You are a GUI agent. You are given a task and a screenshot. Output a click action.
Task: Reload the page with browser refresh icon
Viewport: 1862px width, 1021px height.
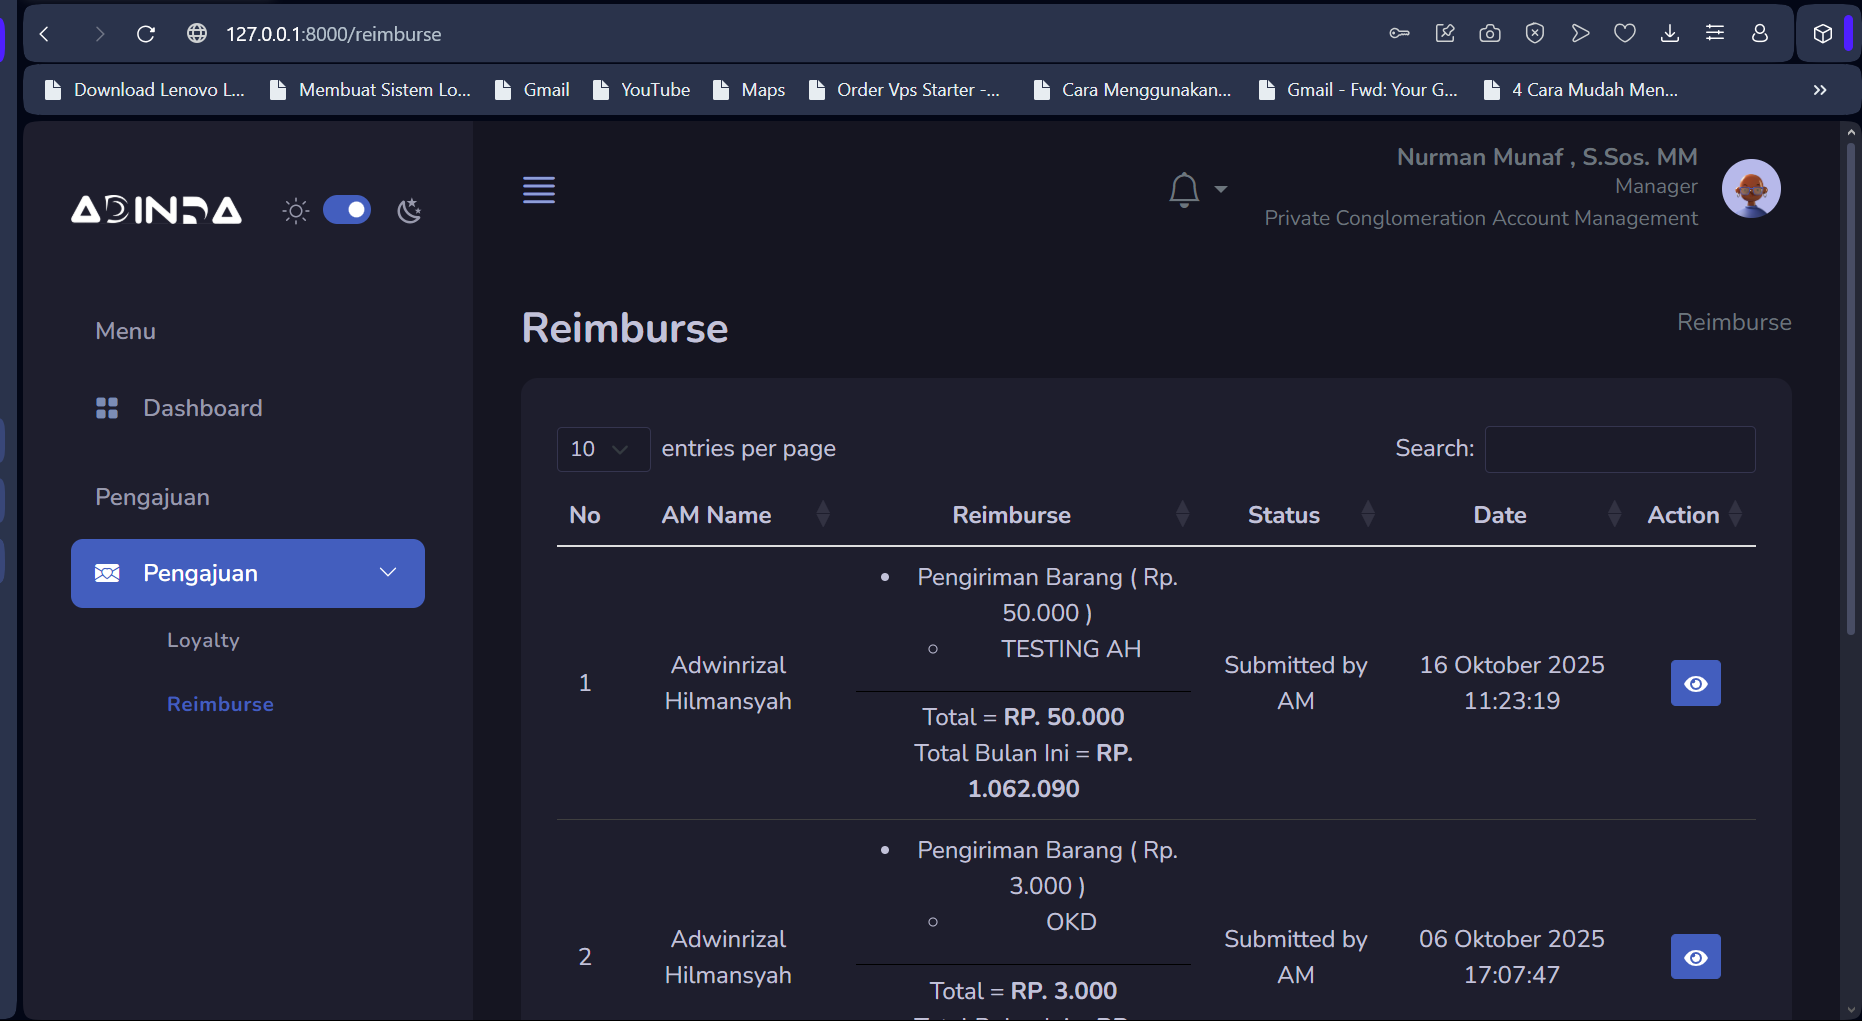click(x=146, y=34)
